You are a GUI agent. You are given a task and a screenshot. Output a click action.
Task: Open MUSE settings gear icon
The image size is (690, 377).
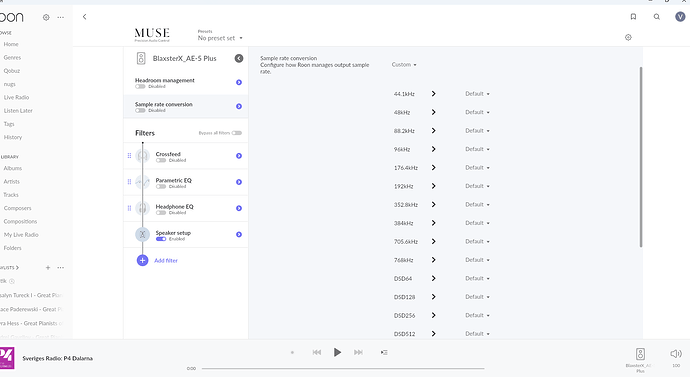point(628,37)
